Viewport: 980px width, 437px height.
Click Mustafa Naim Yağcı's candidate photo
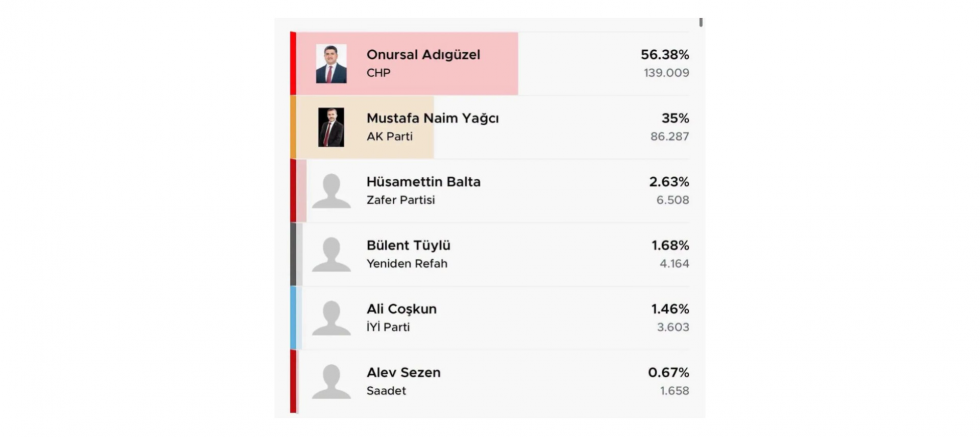pyautogui.click(x=331, y=127)
